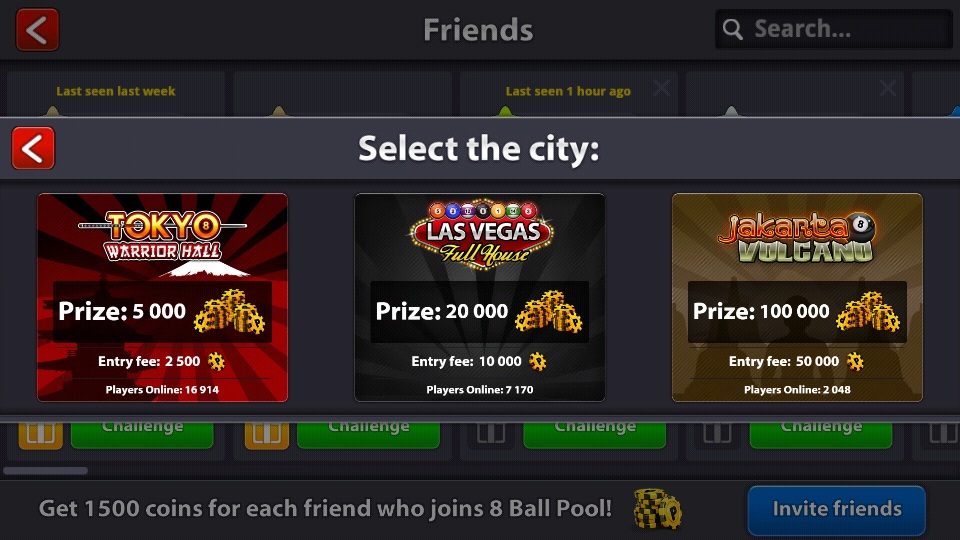Image resolution: width=960 pixels, height=540 pixels.
Task: Click the red back arrow beside Friends title
Action: coord(37,29)
